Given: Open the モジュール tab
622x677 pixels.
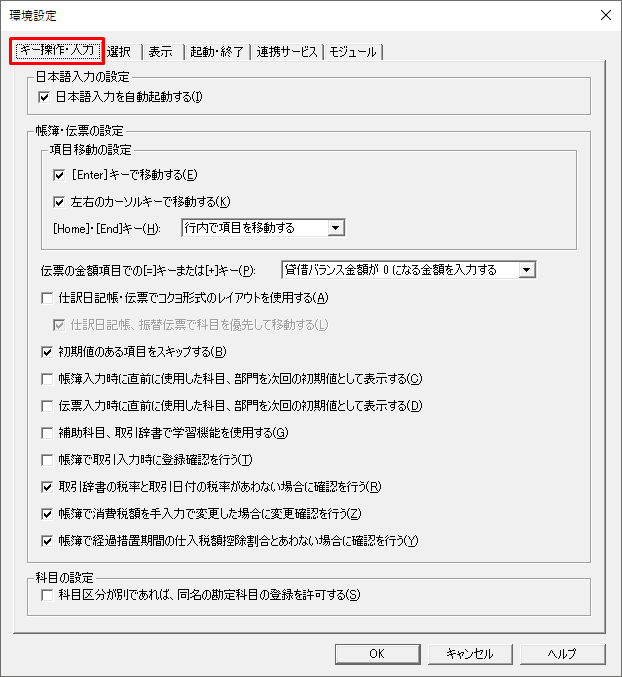Looking at the screenshot, I should point(353,52).
